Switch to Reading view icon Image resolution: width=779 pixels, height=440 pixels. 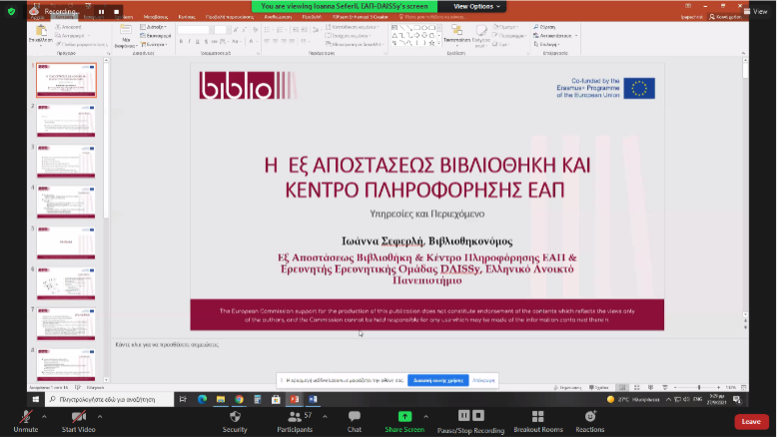(x=652, y=388)
